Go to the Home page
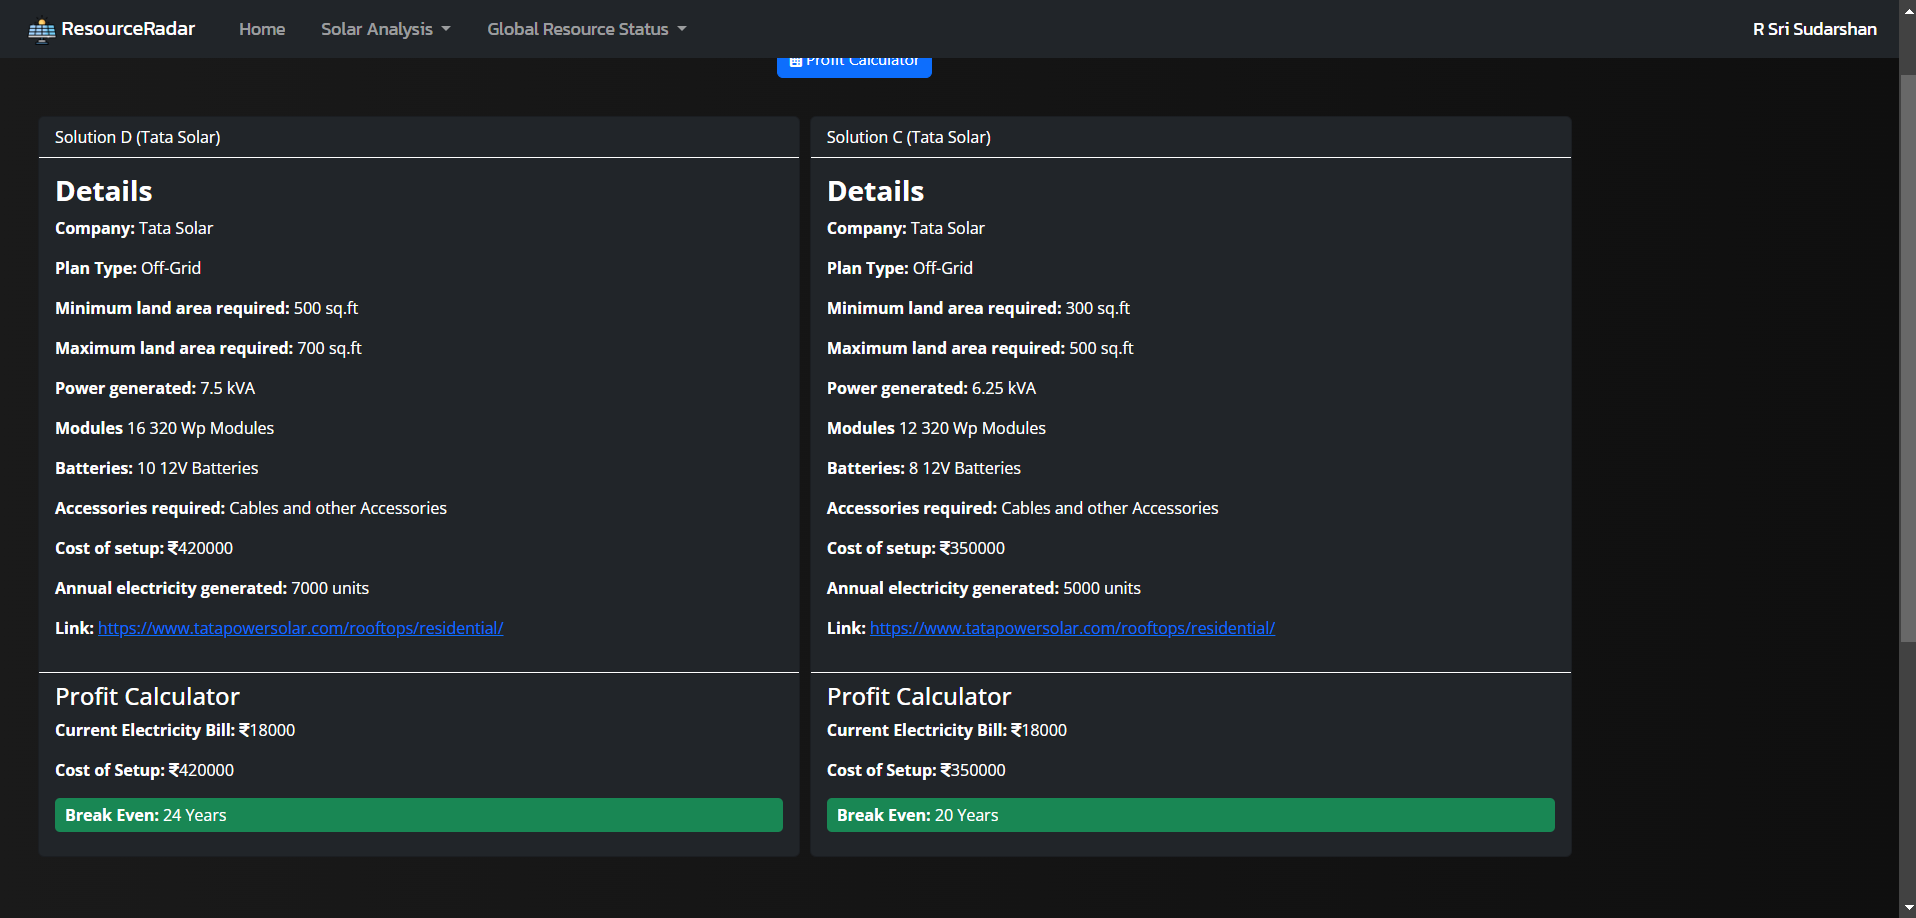1916x918 pixels. [262, 29]
